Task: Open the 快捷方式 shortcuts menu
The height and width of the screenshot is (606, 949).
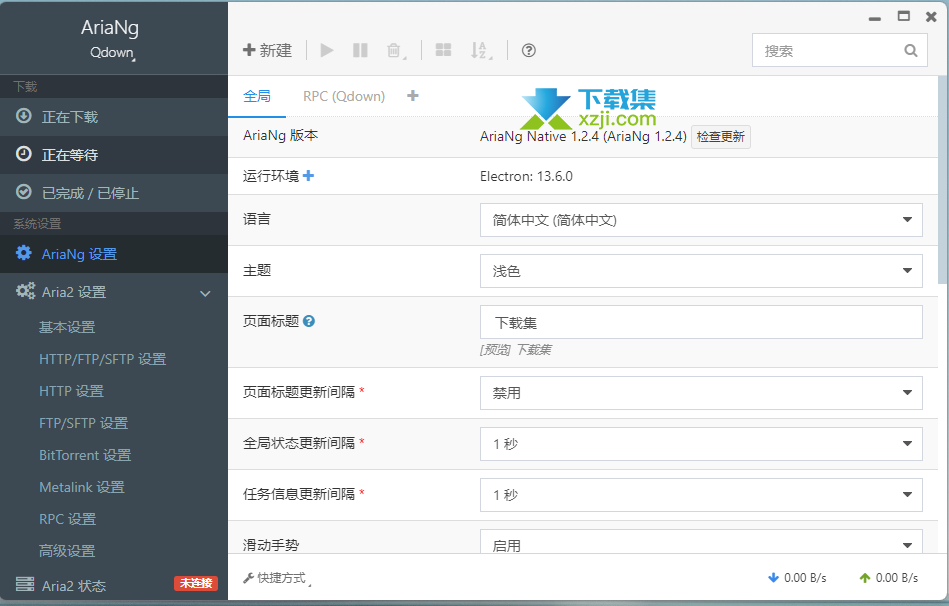Action: [277, 578]
